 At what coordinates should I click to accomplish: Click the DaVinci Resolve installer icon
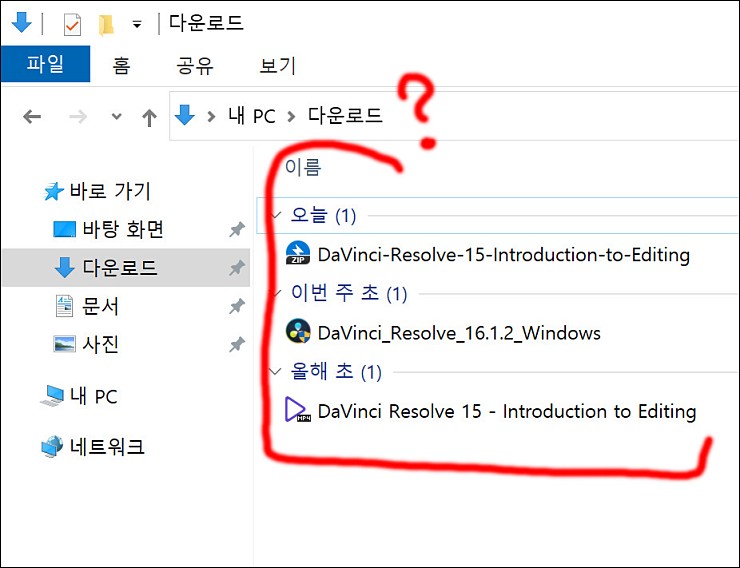pyautogui.click(x=298, y=331)
